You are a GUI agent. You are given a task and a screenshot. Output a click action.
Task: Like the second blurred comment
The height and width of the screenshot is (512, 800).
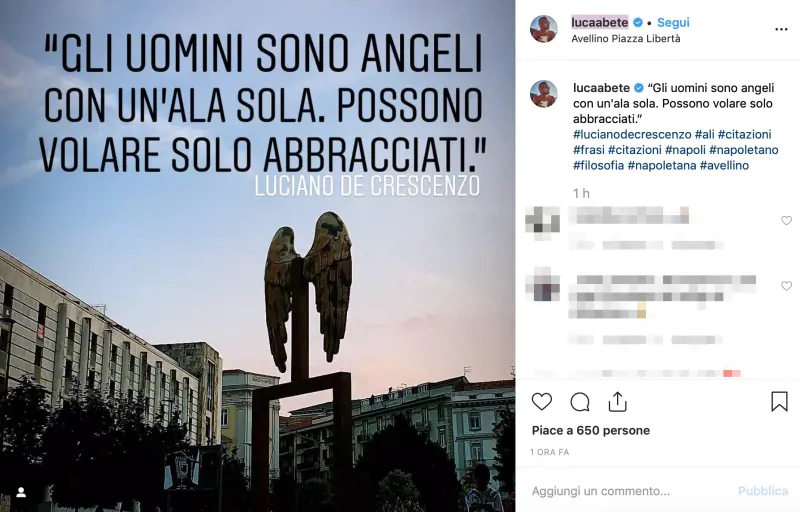786,286
